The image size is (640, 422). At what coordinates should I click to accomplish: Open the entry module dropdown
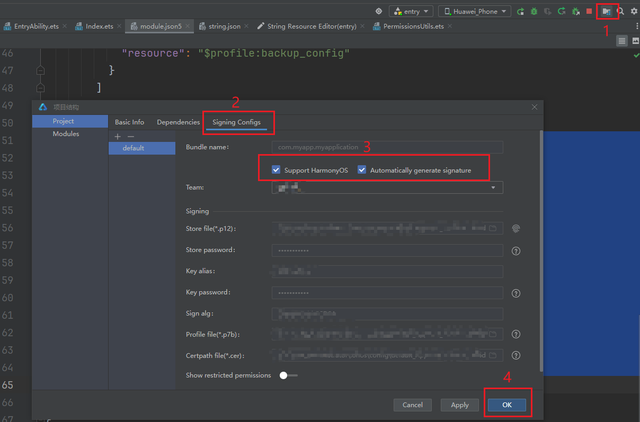410,11
